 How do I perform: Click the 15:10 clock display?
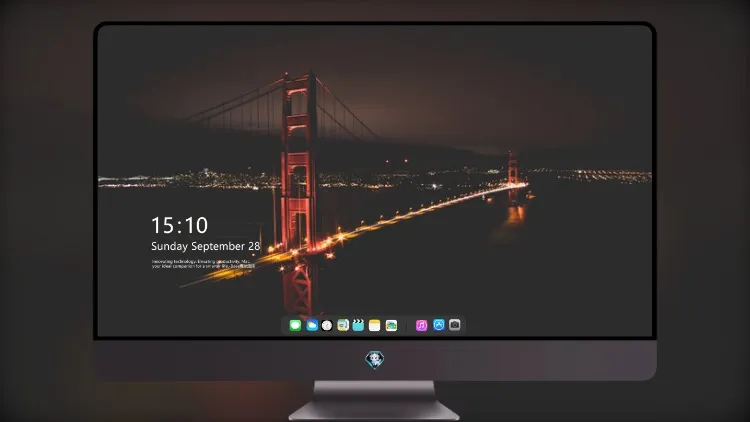click(179, 225)
